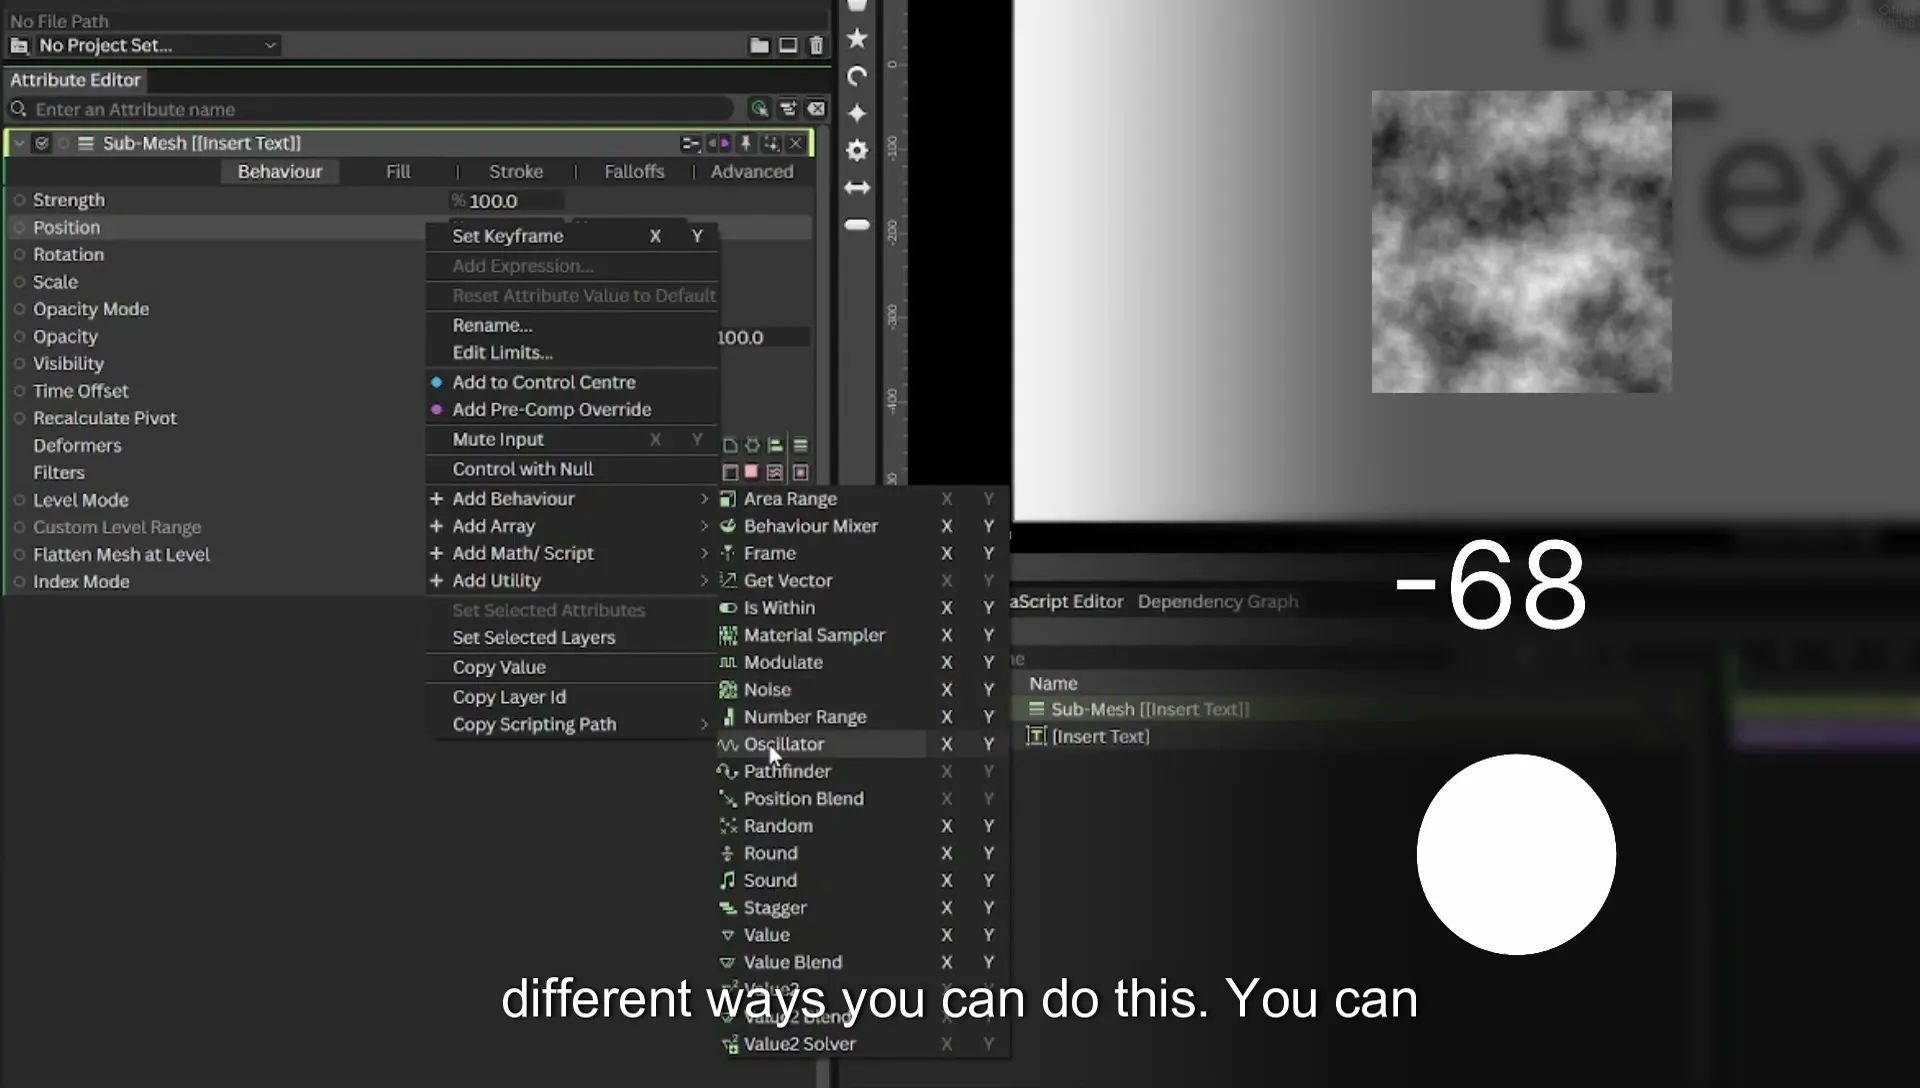Select the Dependency Graph tab
The width and height of the screenshot is (1920, 1088).
(1218, 602)
